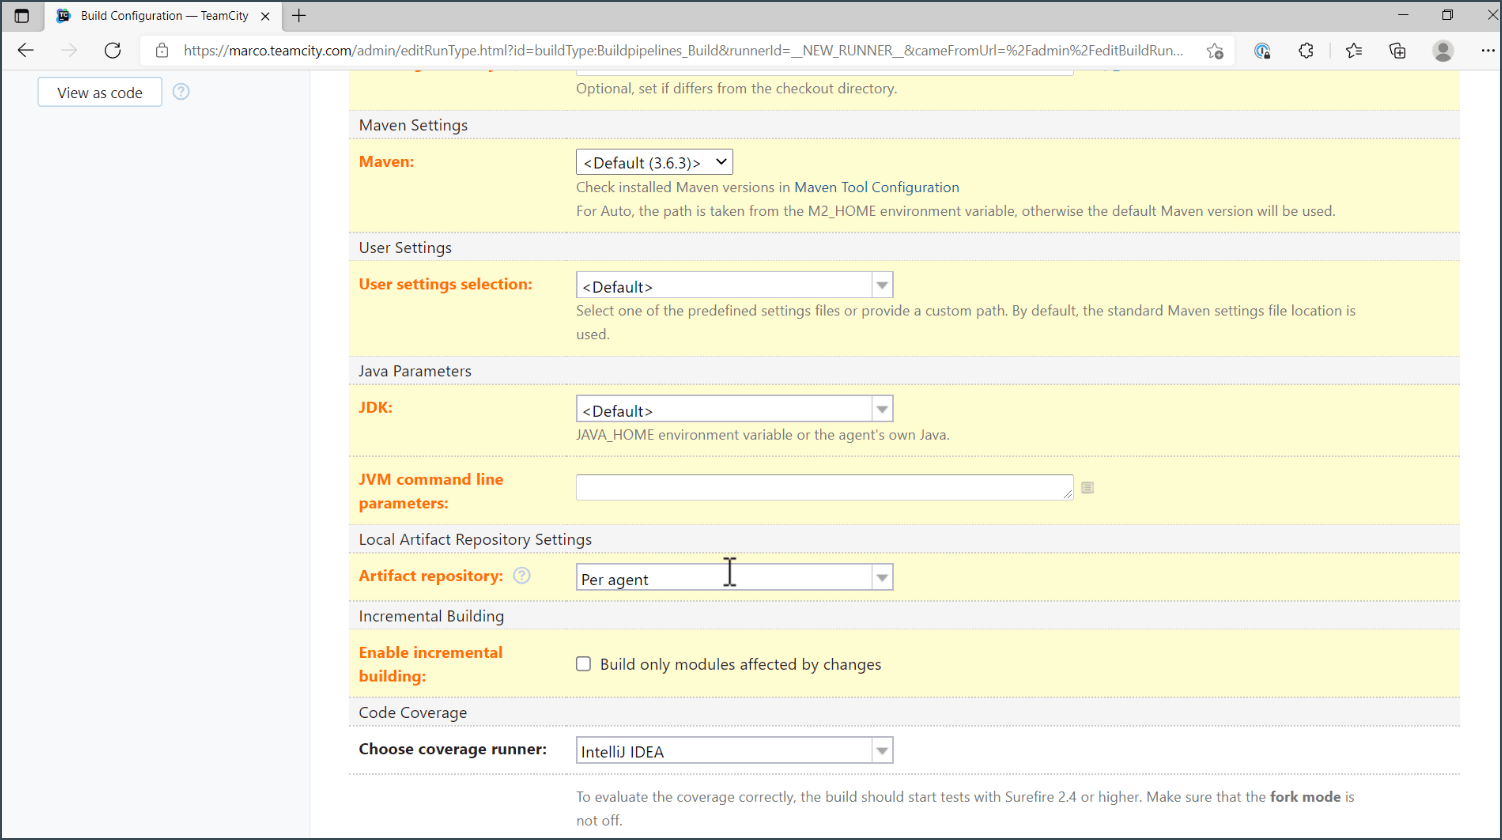Click the View as code button
The height and width of the screenshot is (840, 1502).
tap(100, 92)
